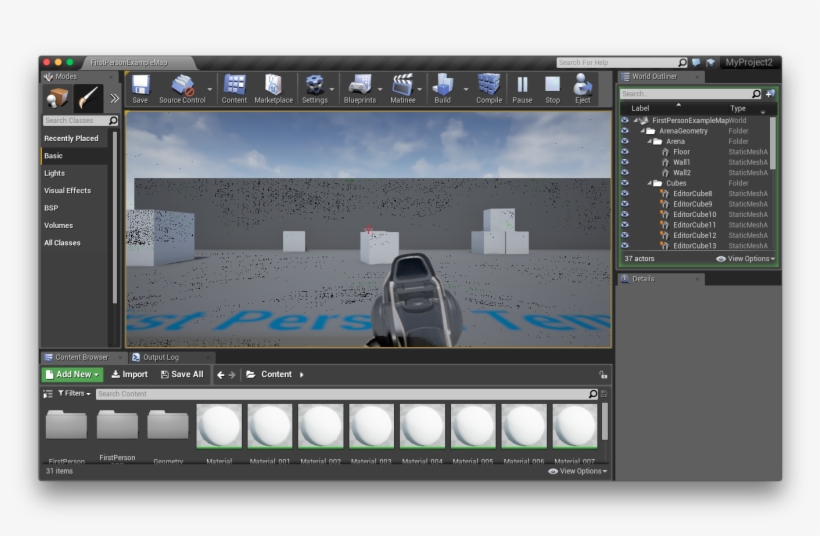Click the Save toolbar icon
Viewport: 820px width, 536px height.
tap(140, 87)
